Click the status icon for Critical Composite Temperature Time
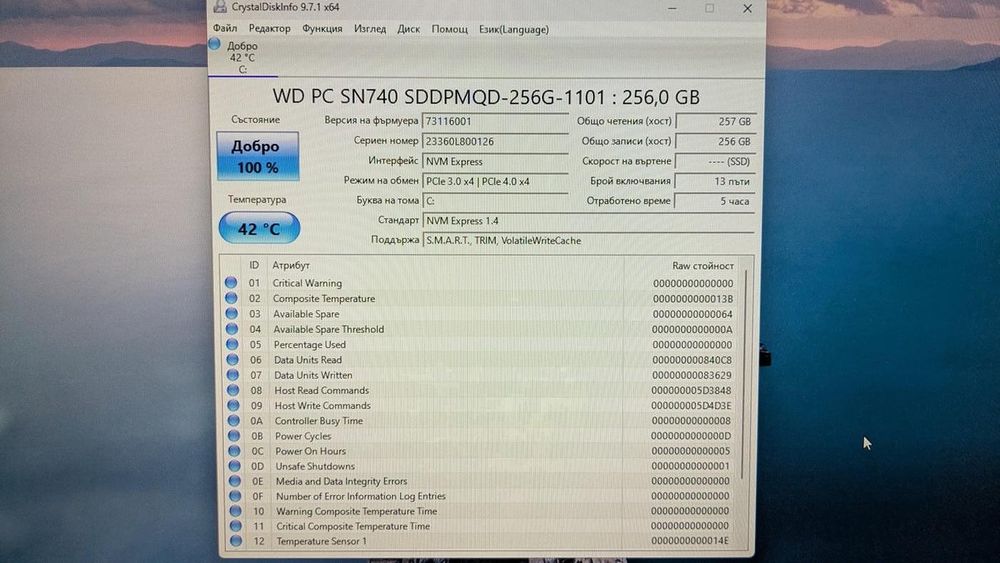 point(236,526)
